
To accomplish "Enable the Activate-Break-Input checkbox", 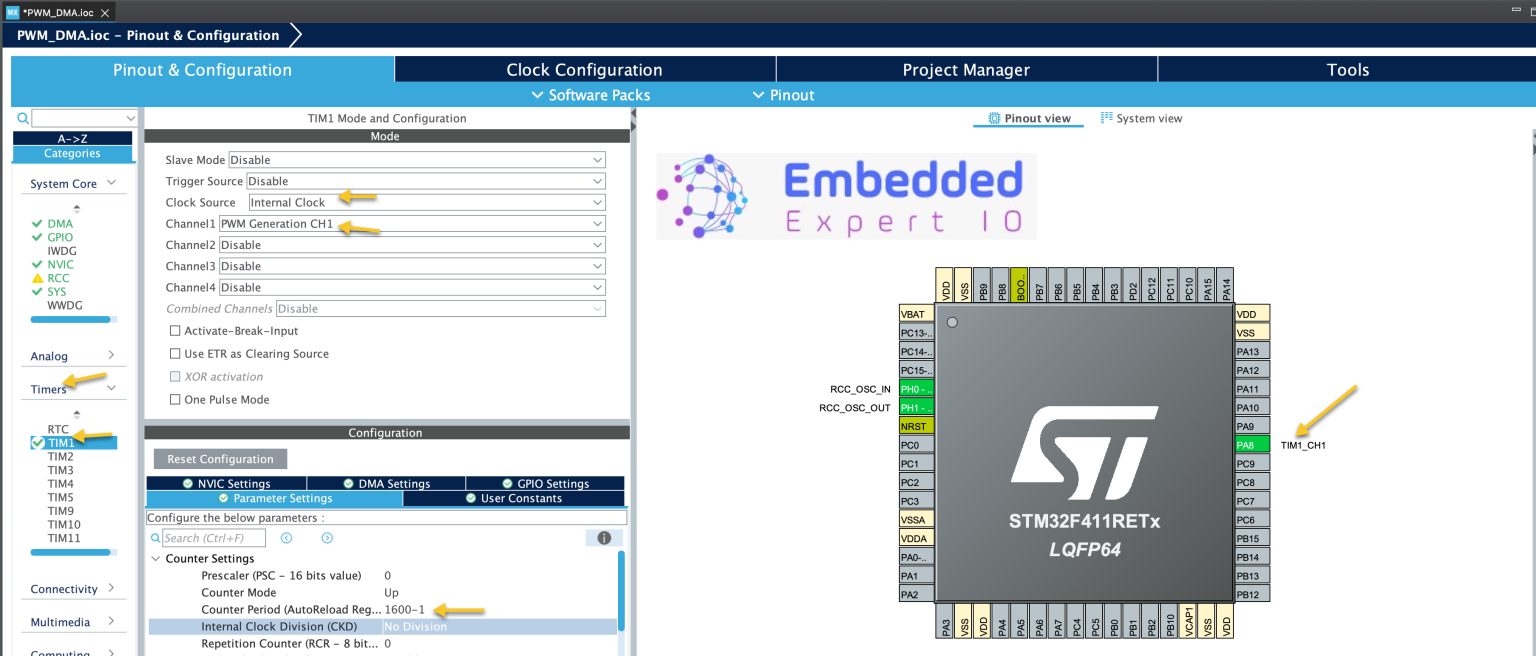I will 176,330.
